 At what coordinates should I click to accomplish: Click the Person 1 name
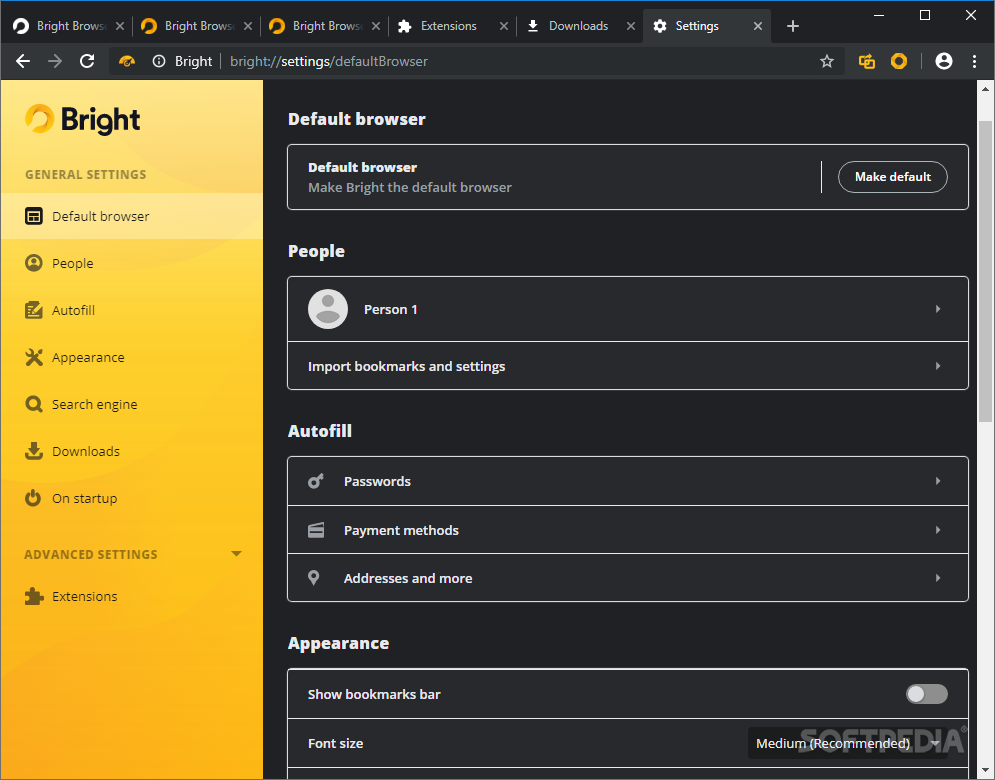click(390, 309)
